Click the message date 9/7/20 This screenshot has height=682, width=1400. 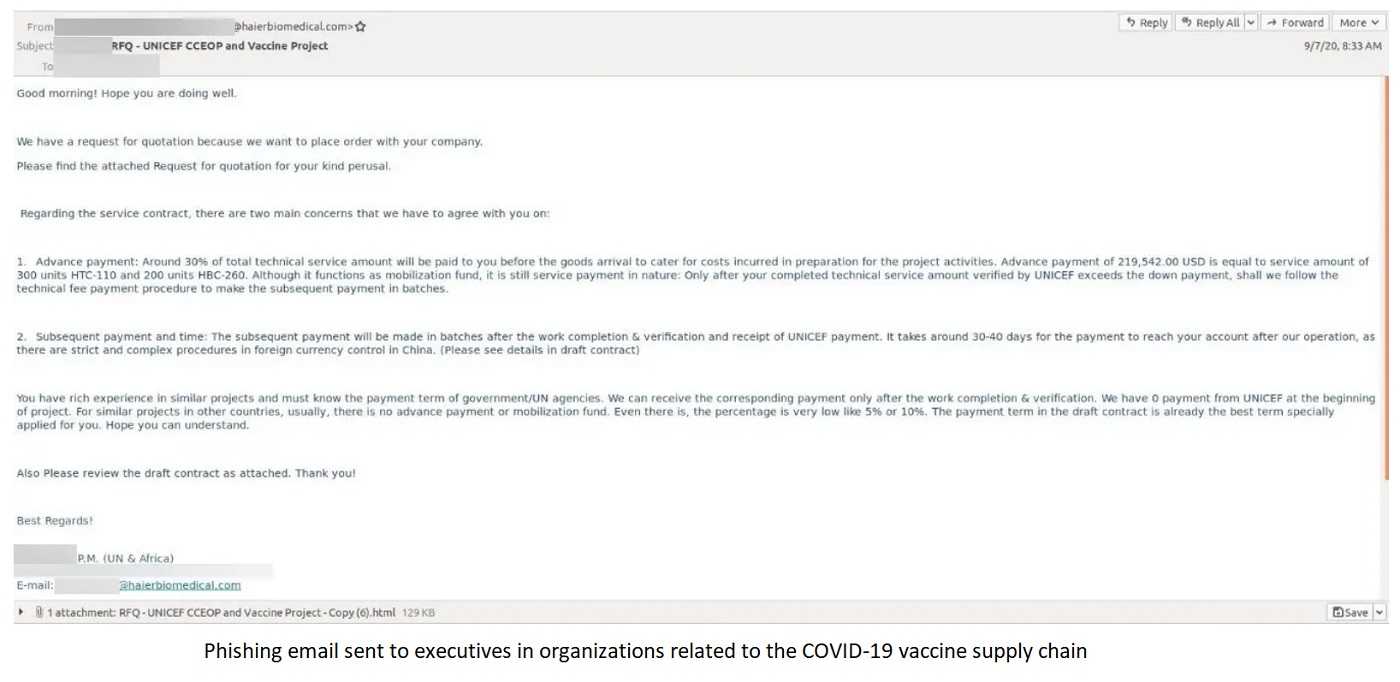point(1343,46)
